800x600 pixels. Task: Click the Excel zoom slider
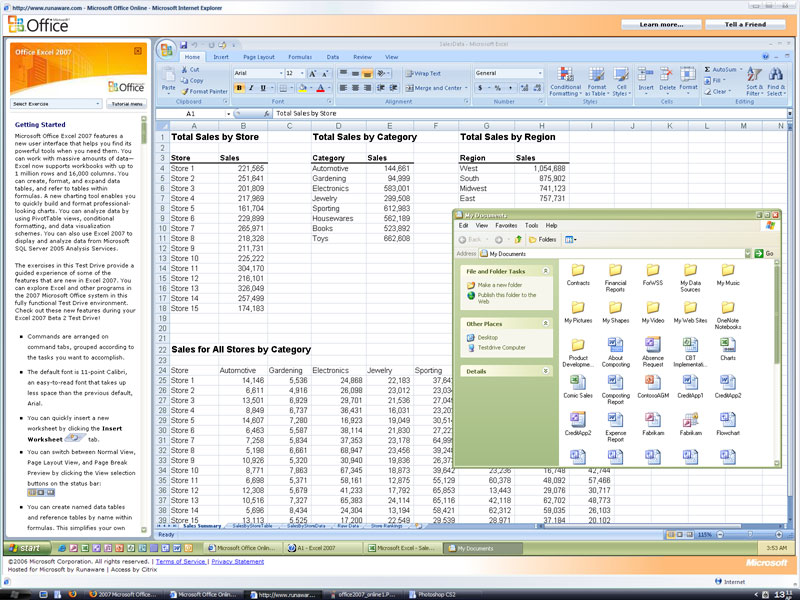point(749,535)
